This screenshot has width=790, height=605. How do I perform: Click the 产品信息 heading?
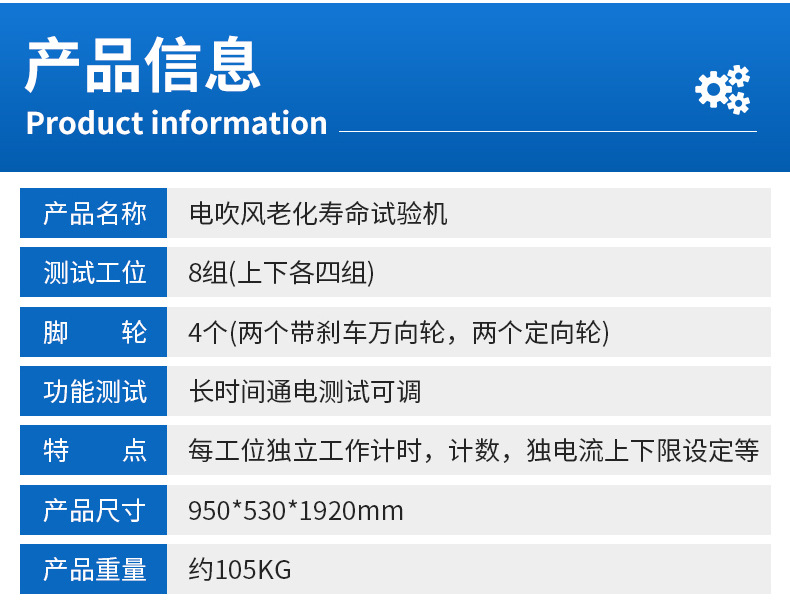click(x=144, y=65)
